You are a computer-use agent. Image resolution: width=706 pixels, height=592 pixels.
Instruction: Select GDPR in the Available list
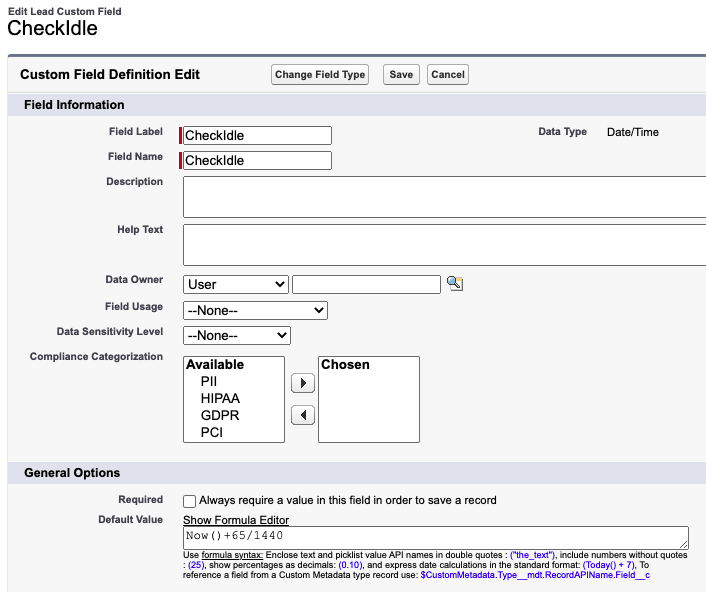click(x=220, y=415)
